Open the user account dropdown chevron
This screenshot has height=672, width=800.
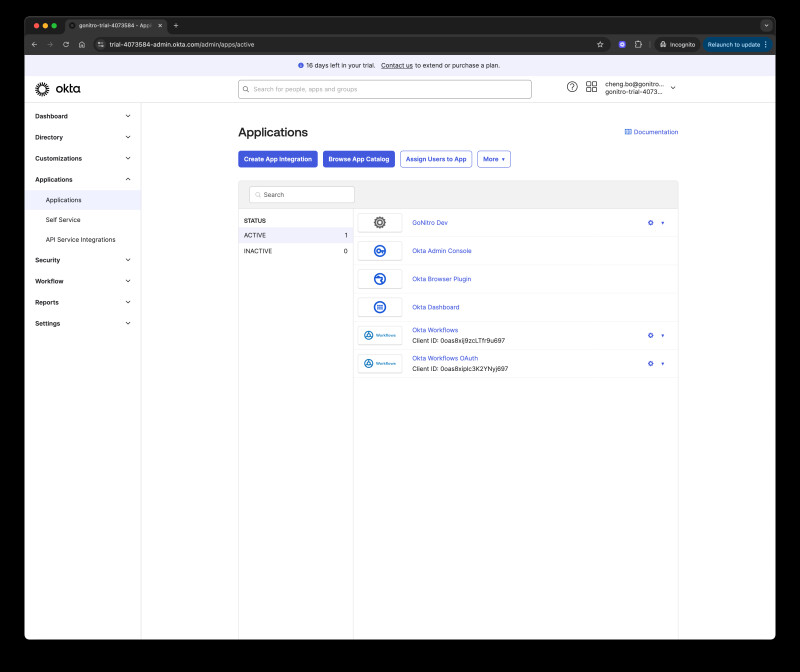[x=673, y=88]
